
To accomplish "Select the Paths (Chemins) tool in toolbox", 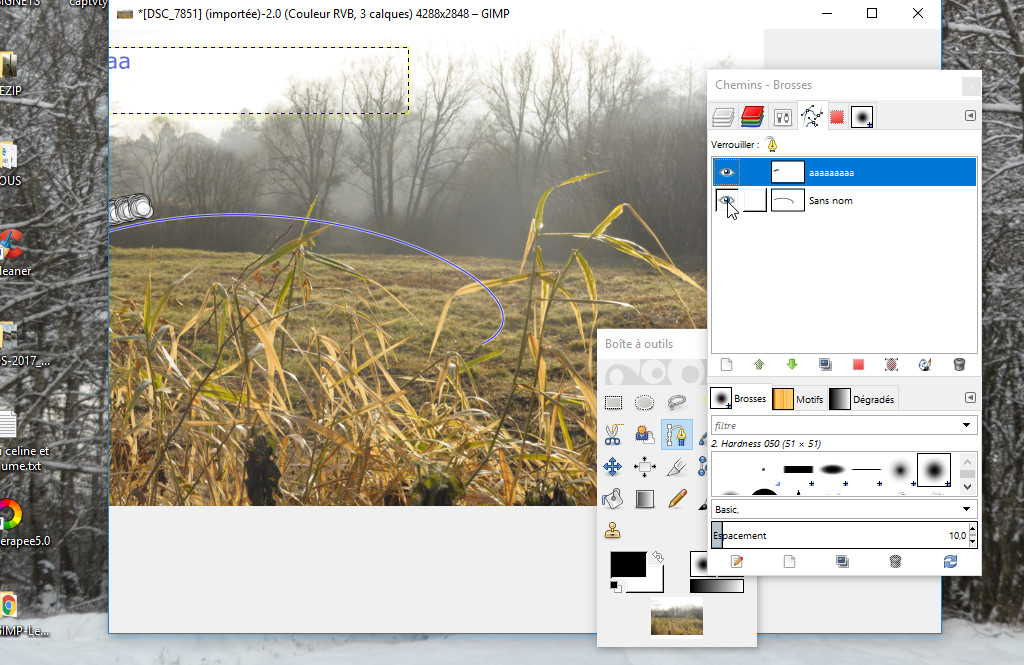I will pyautogui.click(x=677, y=435).
